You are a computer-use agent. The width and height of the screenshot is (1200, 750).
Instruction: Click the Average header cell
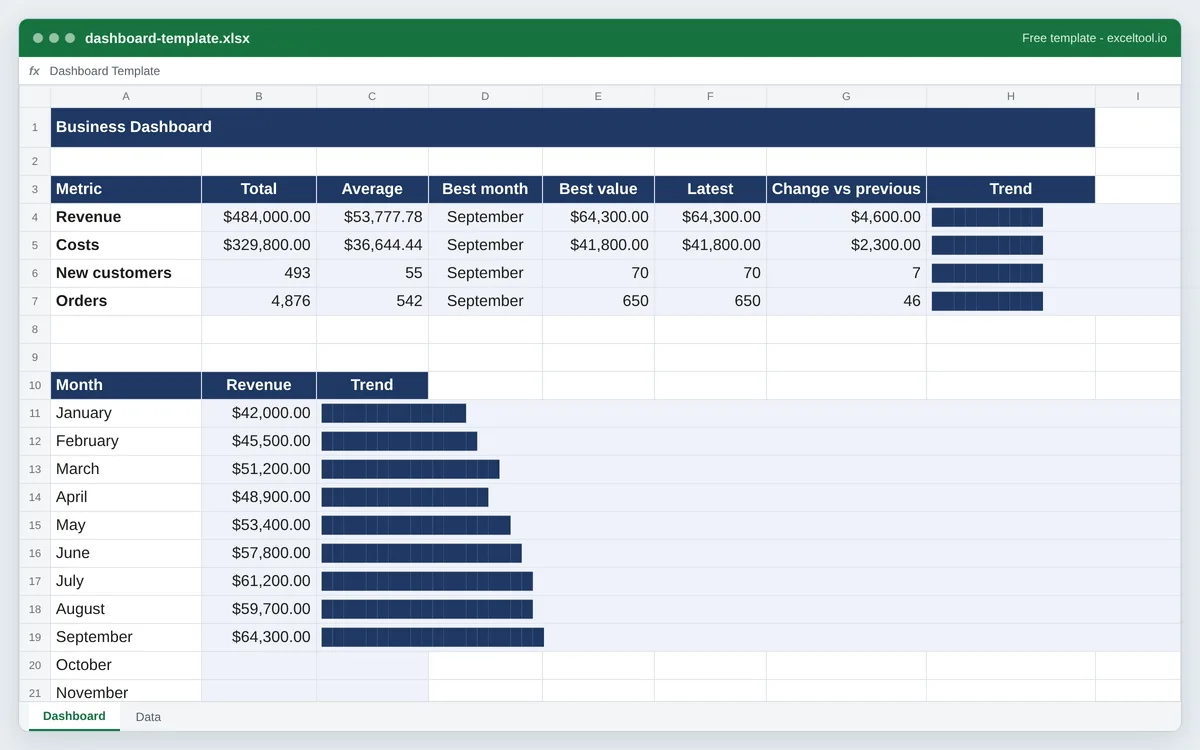click(x=372, y=189)
